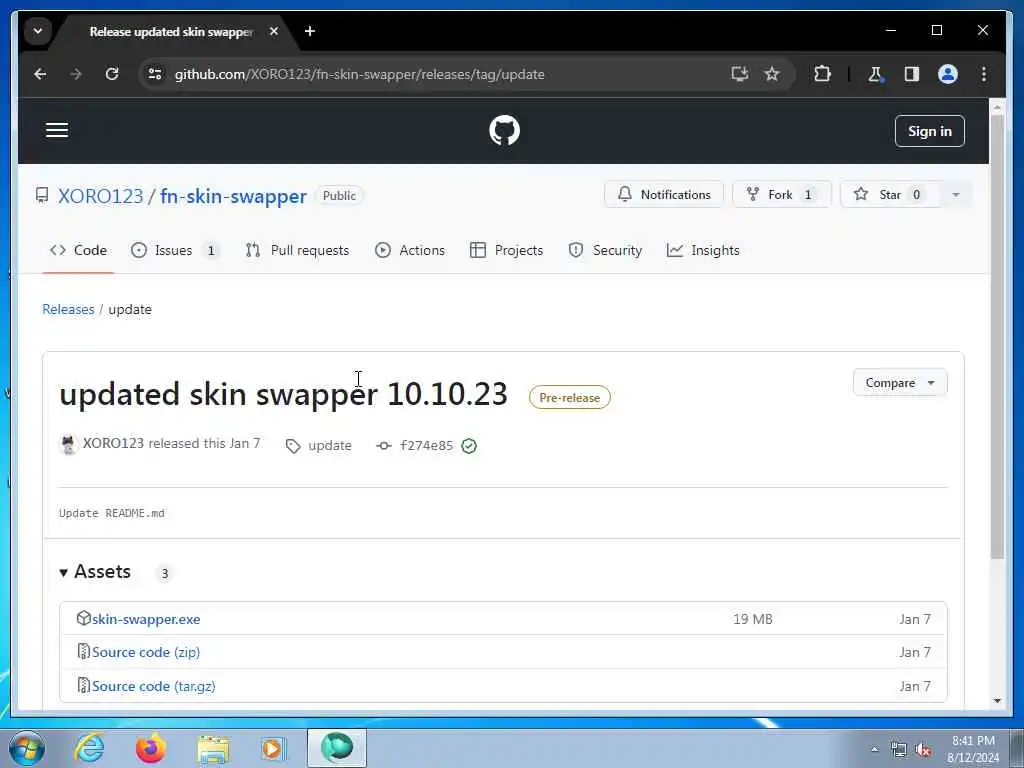This screenshot has height=768, width=1024.
Task: Expand the Star lists dropdown arrow
Action: pos(956,195)
